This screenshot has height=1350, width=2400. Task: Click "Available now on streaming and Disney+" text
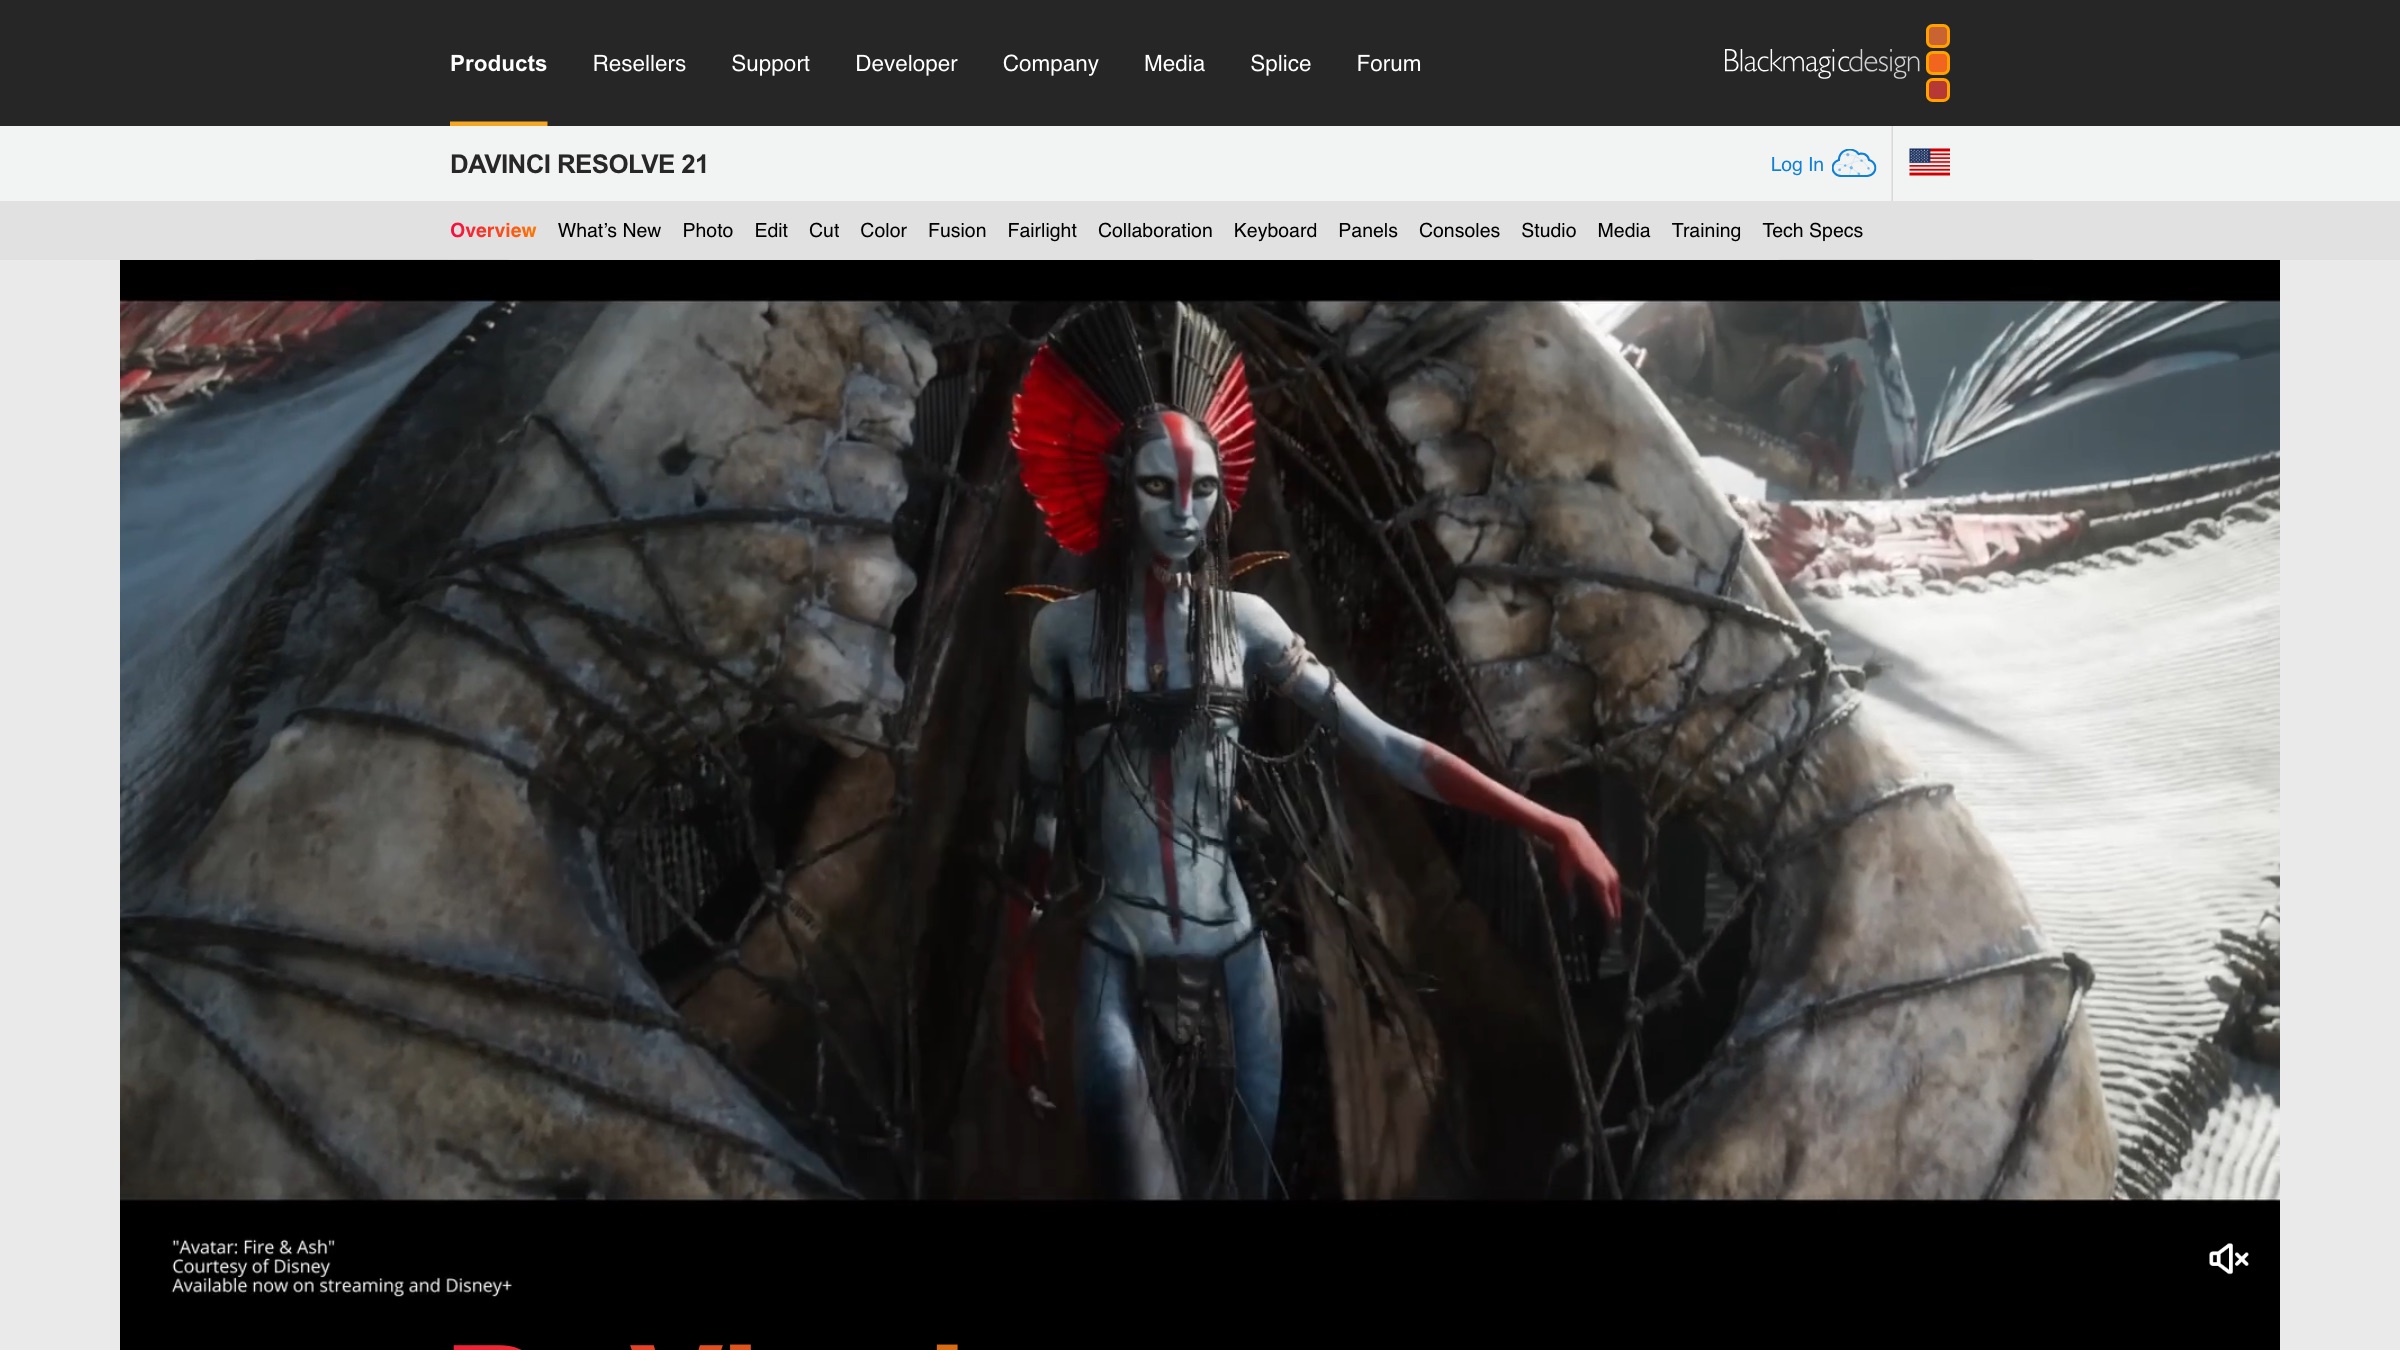coord(341,1285)
